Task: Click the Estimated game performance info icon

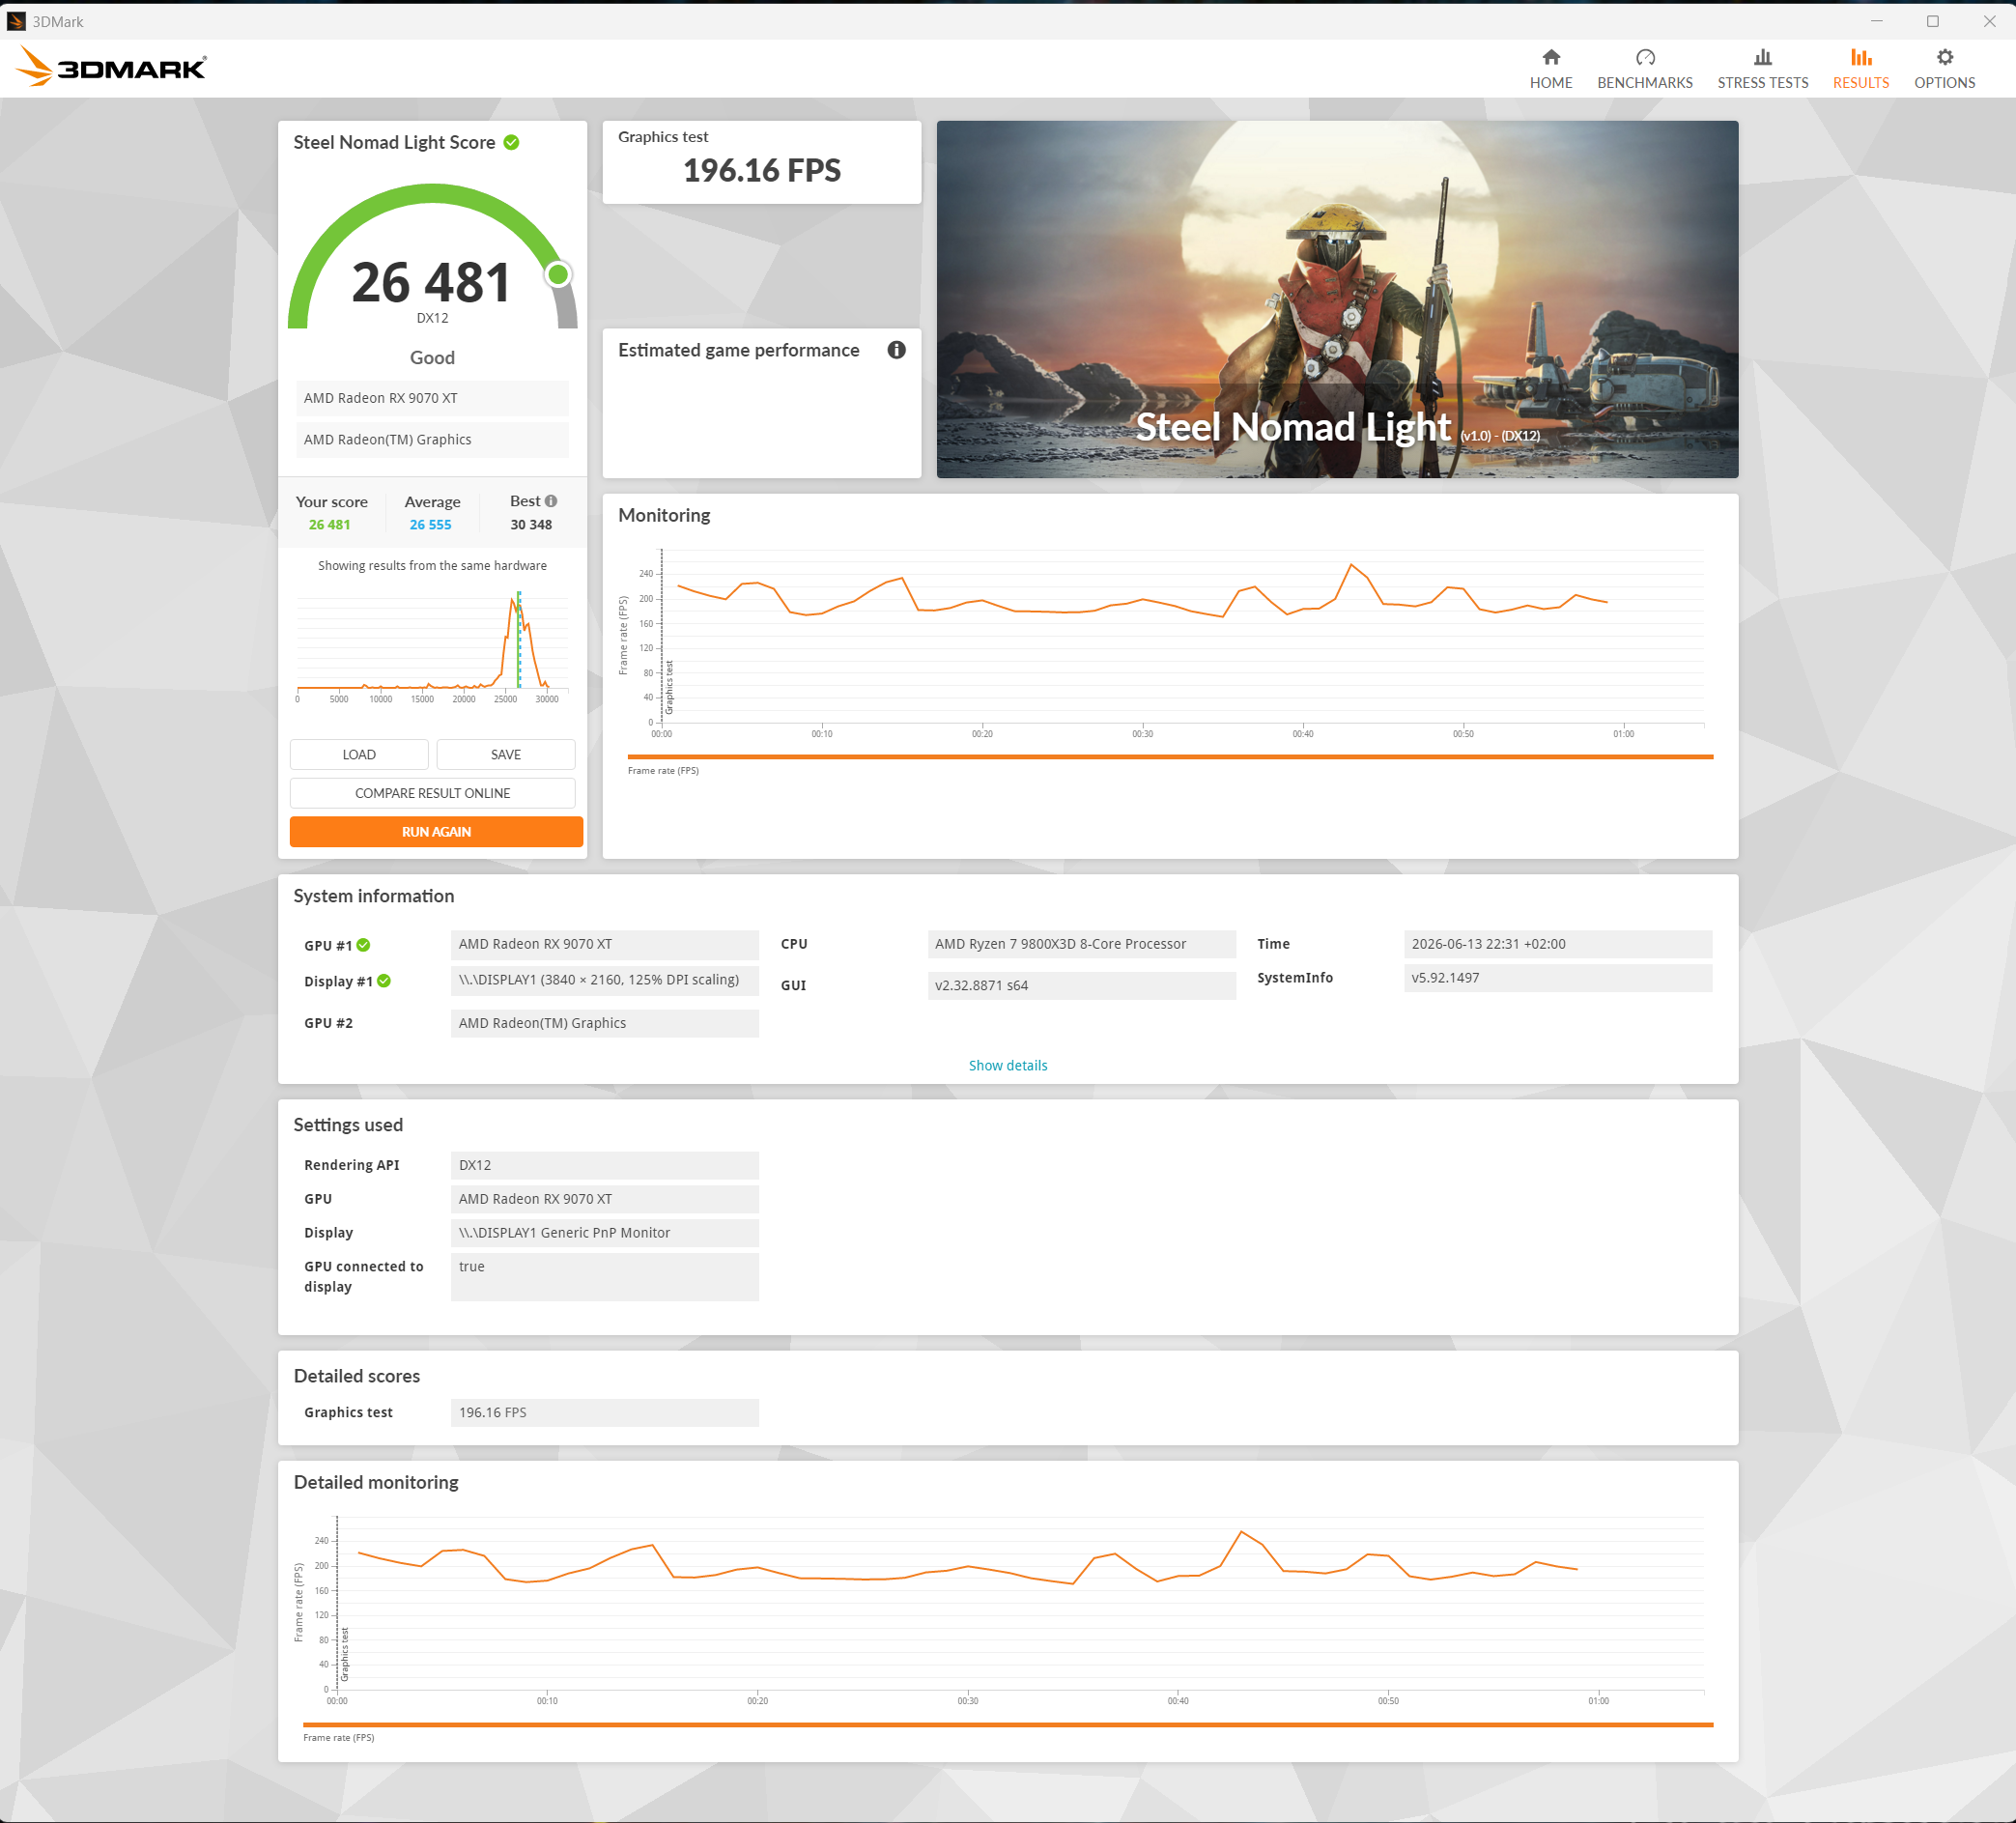Action: [x=896, y=350]
